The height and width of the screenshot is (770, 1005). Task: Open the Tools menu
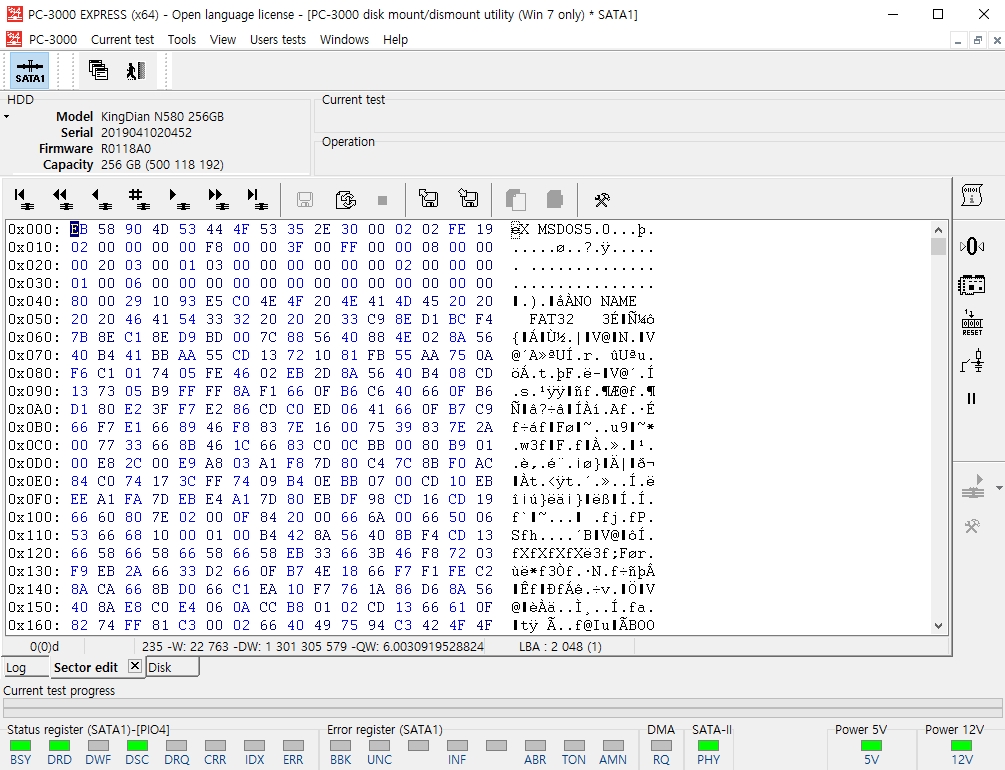point(181,40)
